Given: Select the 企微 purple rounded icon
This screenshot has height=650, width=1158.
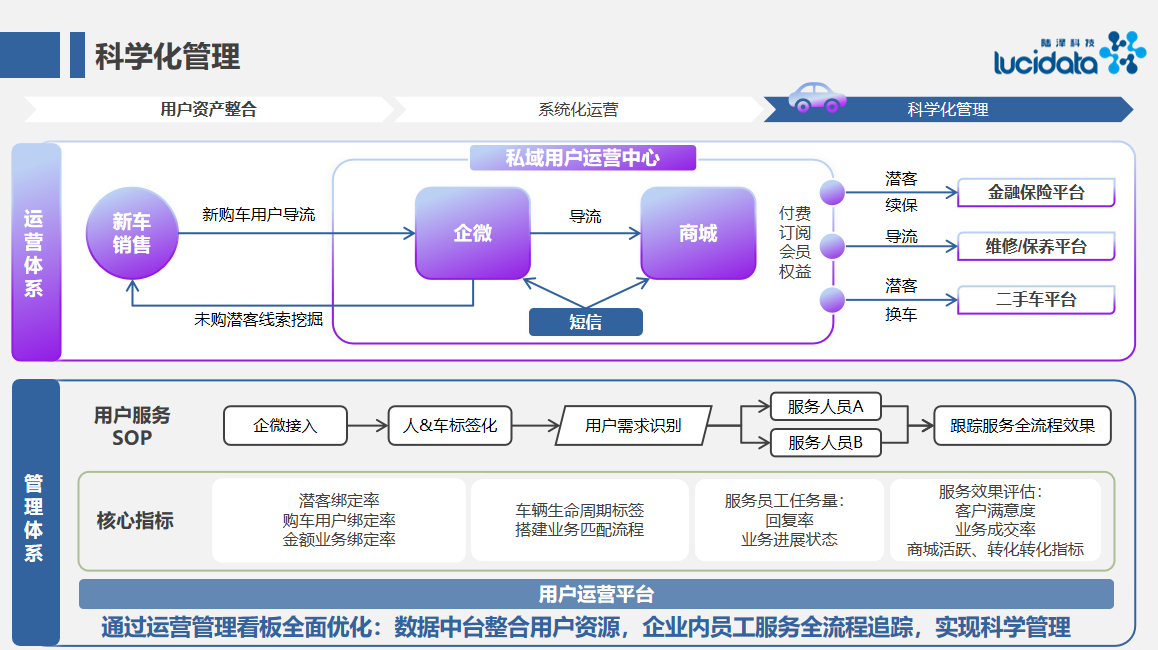Looking at the screenshot, I should pos(472,233).
